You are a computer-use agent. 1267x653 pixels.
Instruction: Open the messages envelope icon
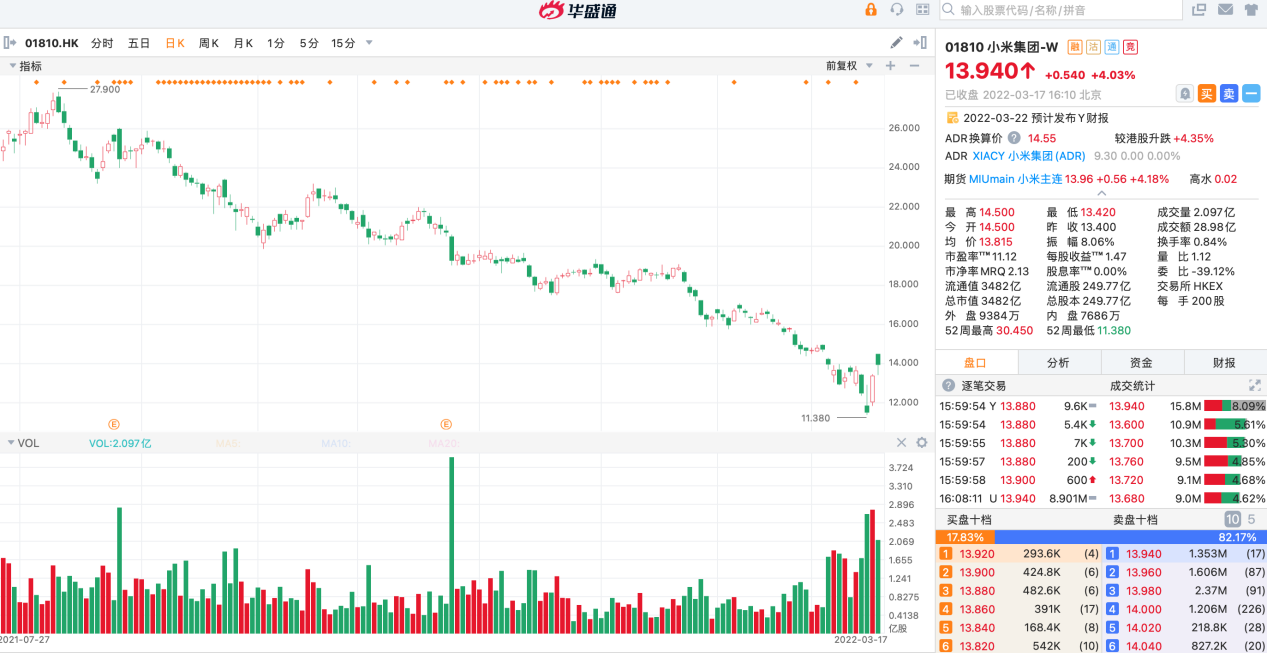coord(1225,10)
